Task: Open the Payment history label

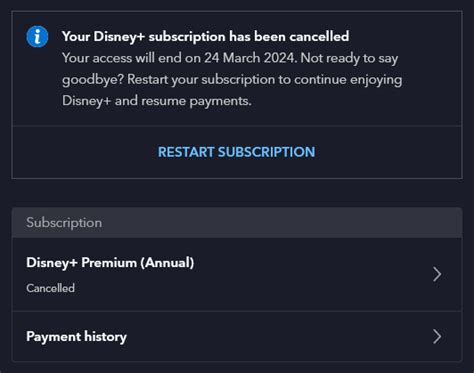Action: 76,337
